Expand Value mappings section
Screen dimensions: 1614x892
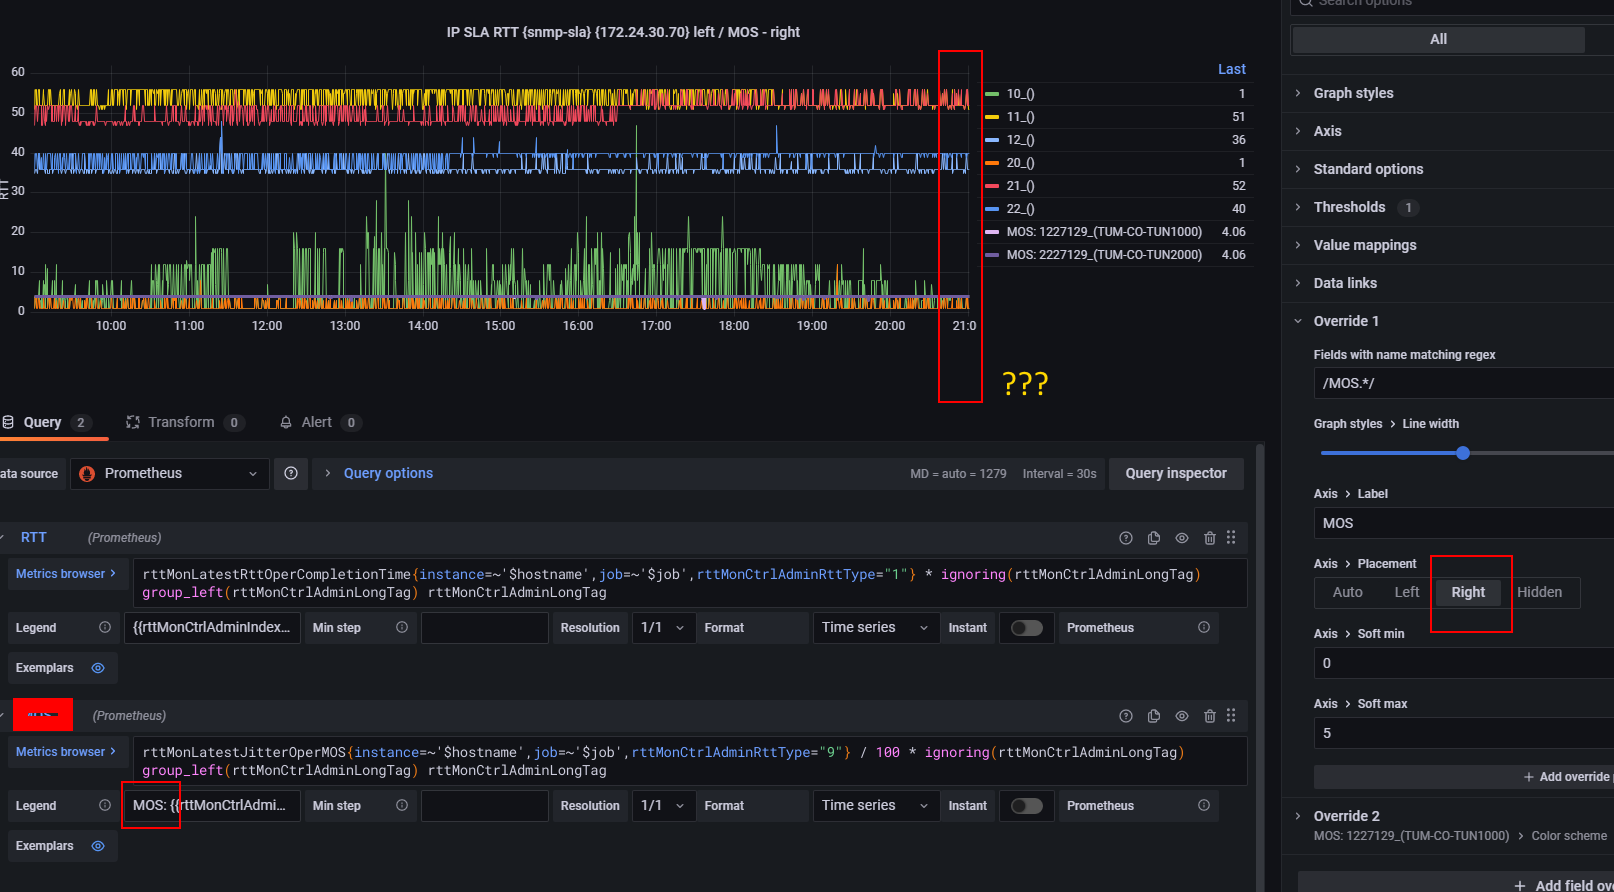1364,245
